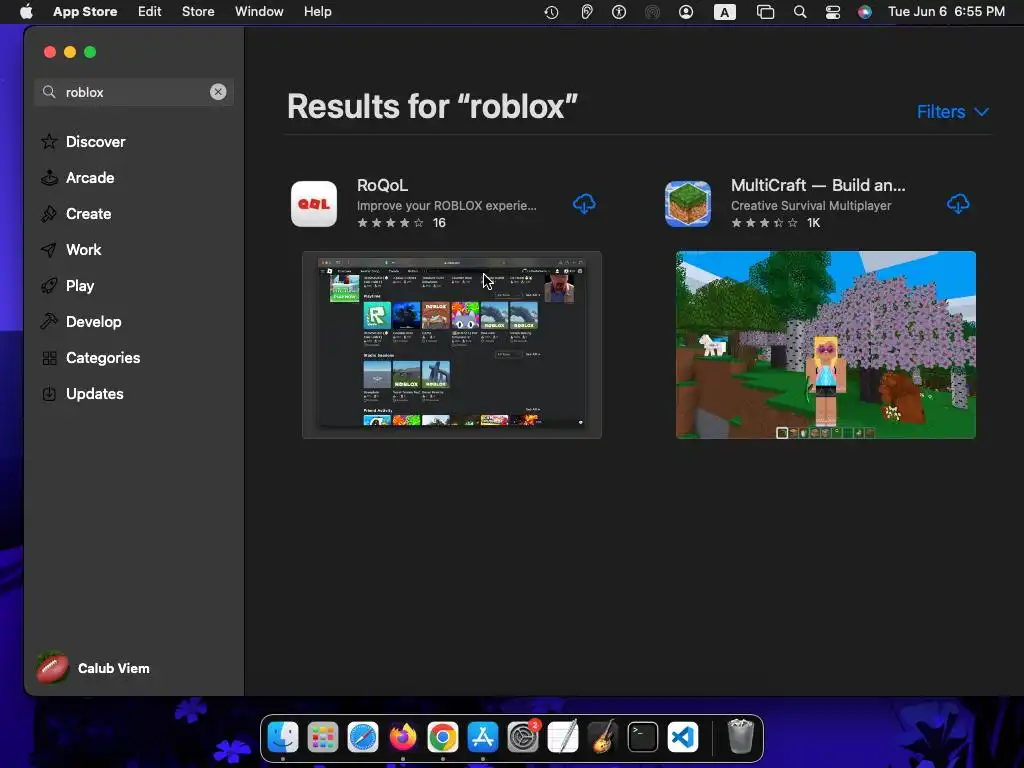Click the Stage Manager windows icon
The height and width of the screenshot is (768, 1024).
pos(765,12)
